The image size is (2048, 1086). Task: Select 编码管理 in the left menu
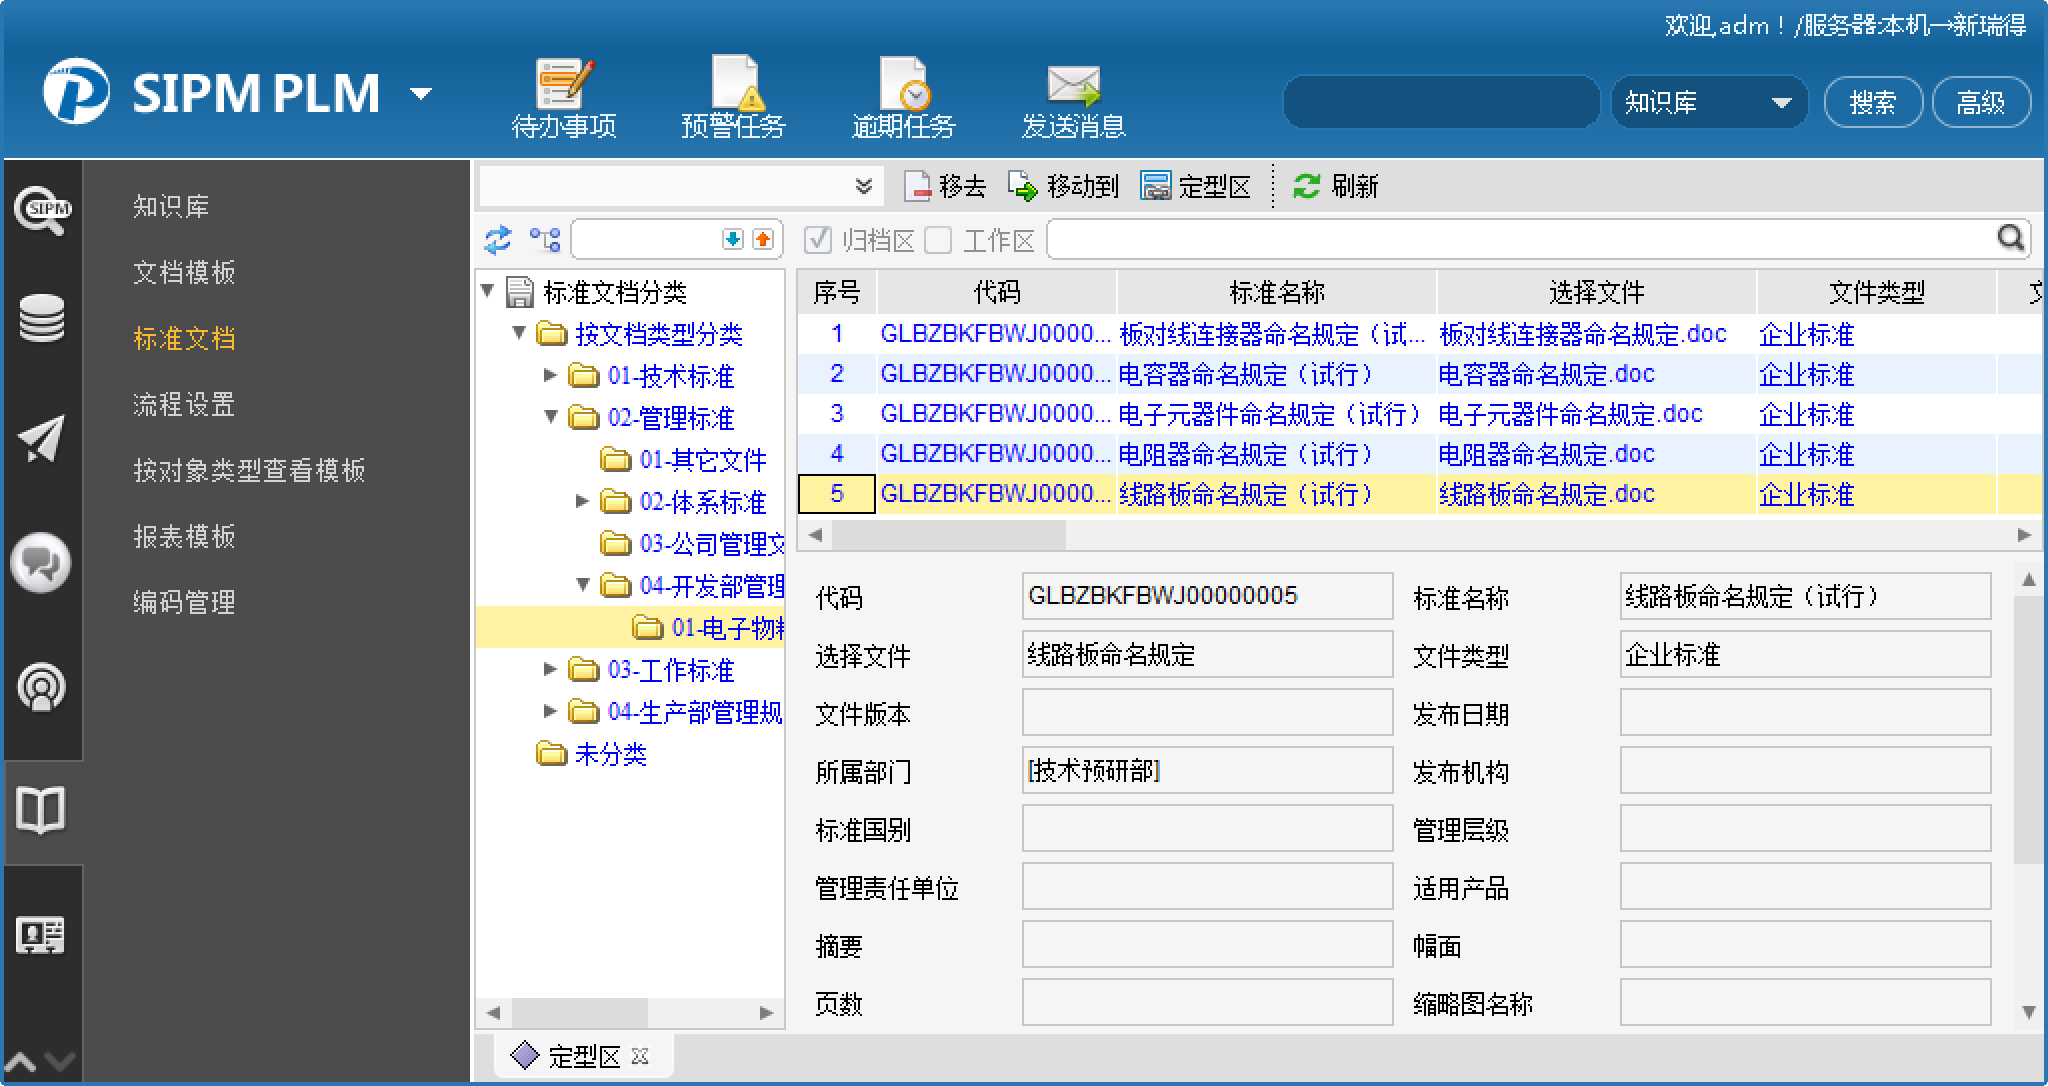click(184, 602)
